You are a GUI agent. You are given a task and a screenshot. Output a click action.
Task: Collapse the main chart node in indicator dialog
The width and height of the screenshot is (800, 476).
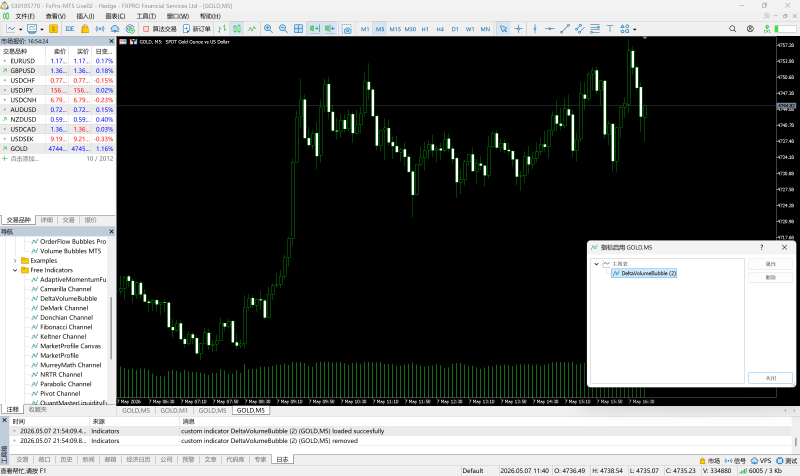pyautogui.click(x=596, y=264)
